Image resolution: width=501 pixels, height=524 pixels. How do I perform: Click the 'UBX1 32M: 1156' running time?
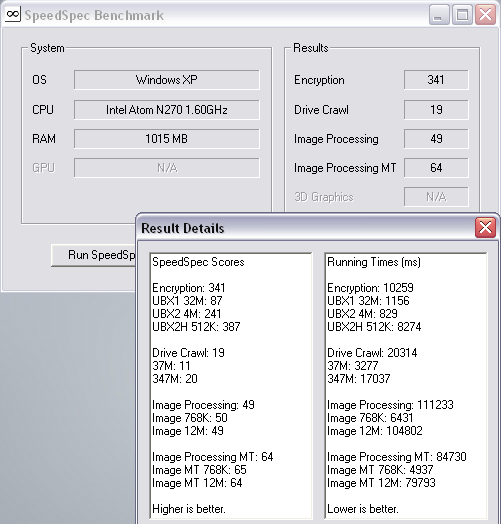(368, 301)
